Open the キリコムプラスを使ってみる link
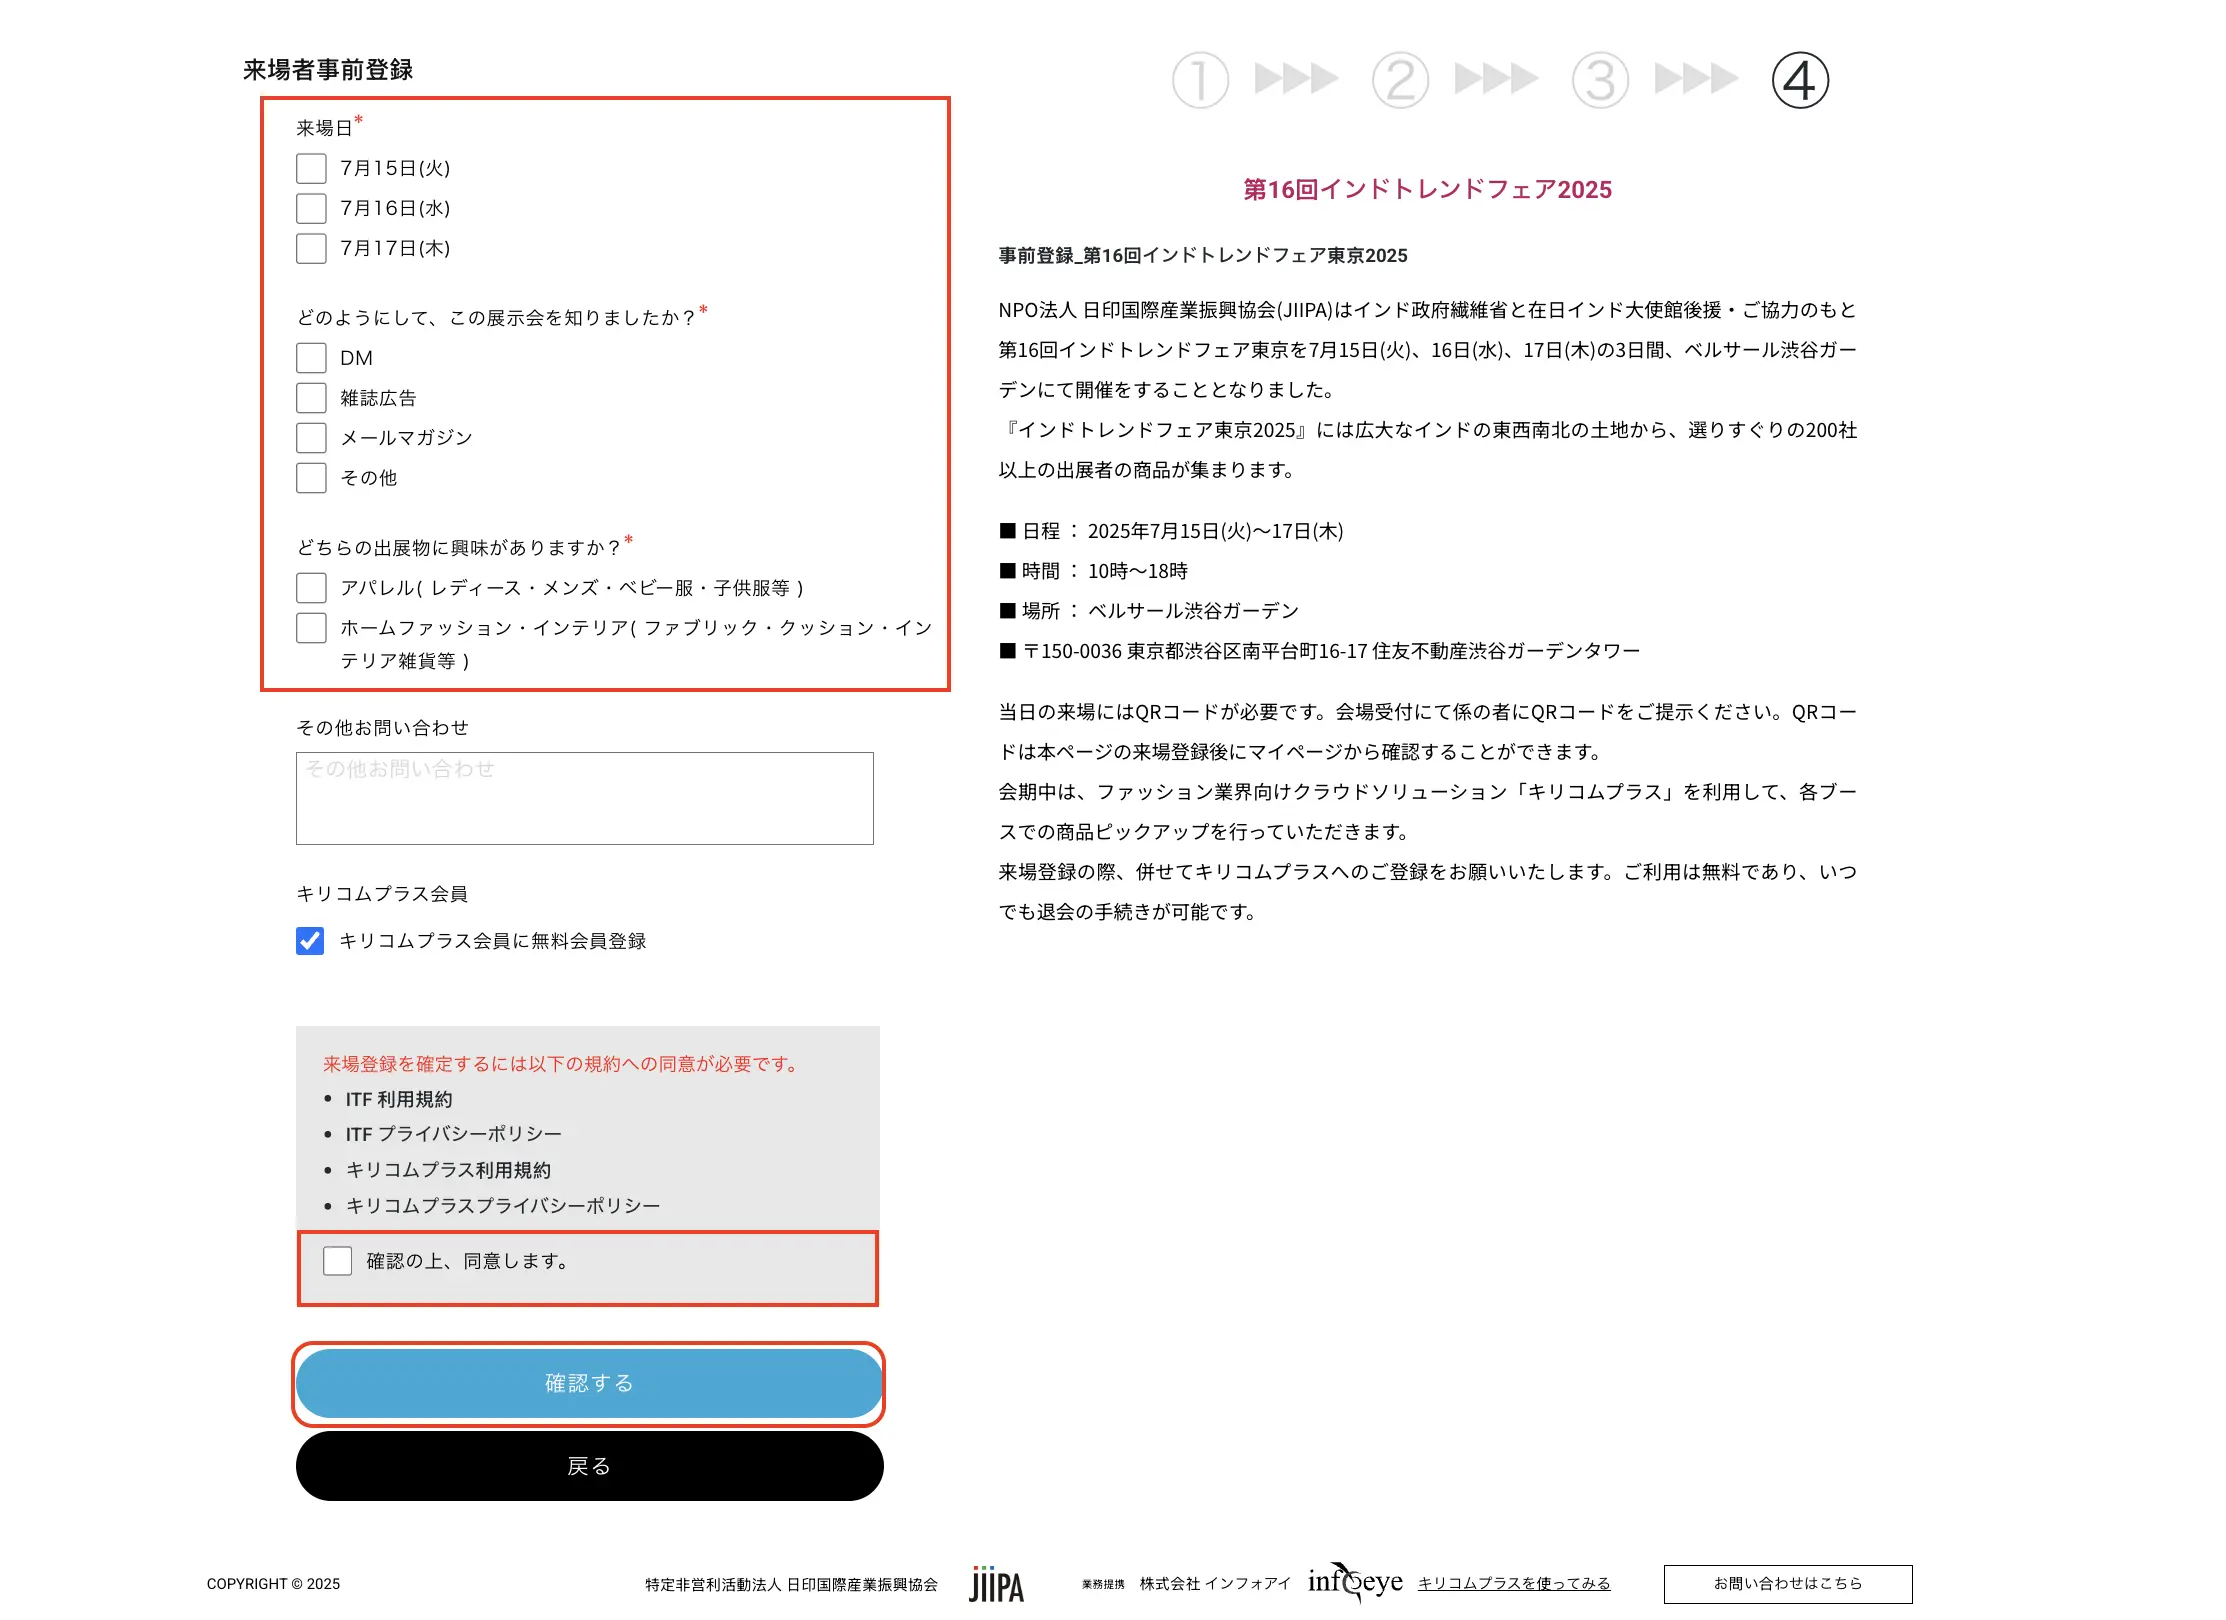2226x1620 pixels. (x=1514, y=1583)
